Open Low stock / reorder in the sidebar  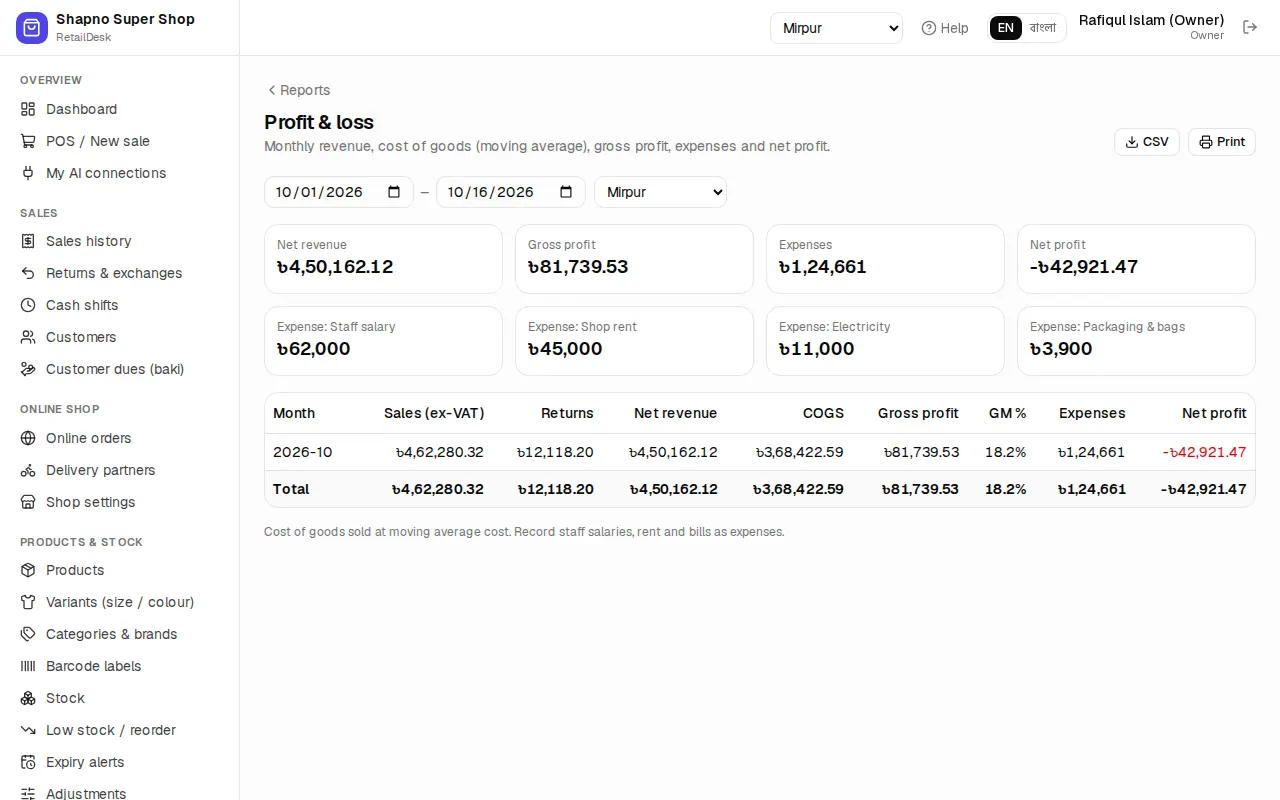(x=120, y=730)
